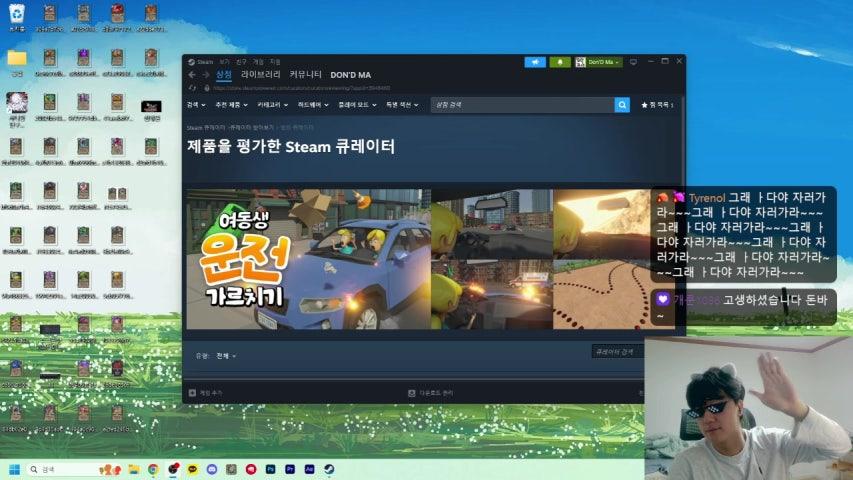Image resolution: width=853 pixels, height=480 pixels.
Task: Click the Steam logo in title bar
Action: (x=191, y=61)
